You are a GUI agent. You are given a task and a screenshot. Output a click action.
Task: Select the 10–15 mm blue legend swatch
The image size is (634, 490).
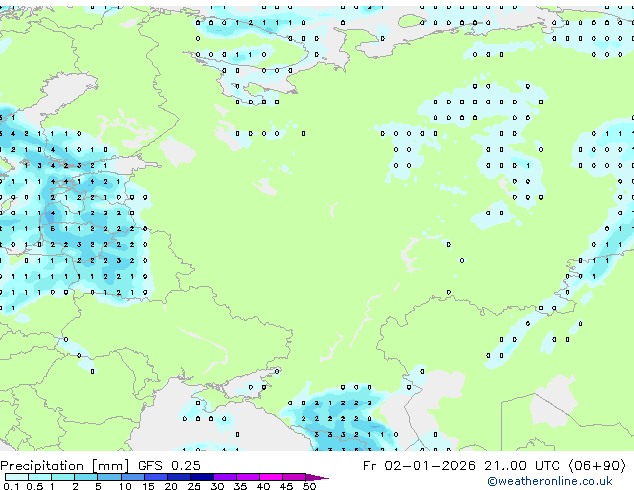(x=133, y=477)
